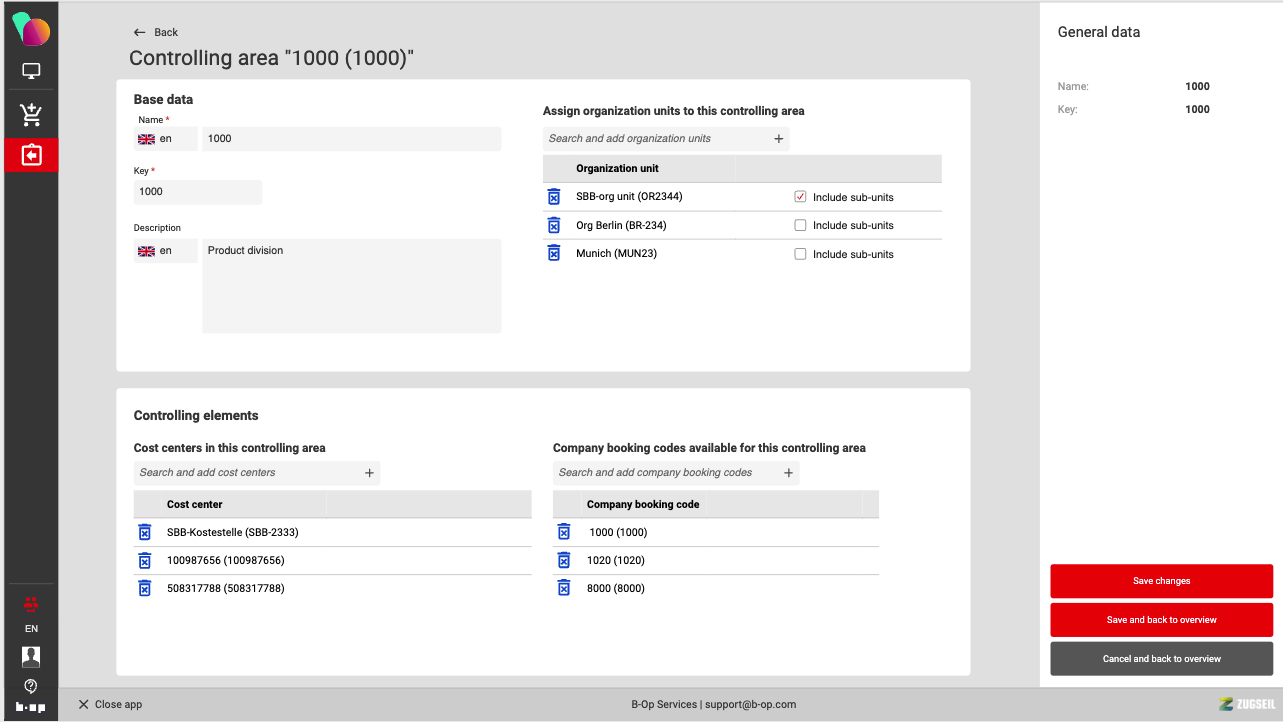The height and width of the screenshot is (722, 1283).
Task: Uncheck Include sub-units for SBB-org unit
Action: pyautogui.click(x=800, y=197)
